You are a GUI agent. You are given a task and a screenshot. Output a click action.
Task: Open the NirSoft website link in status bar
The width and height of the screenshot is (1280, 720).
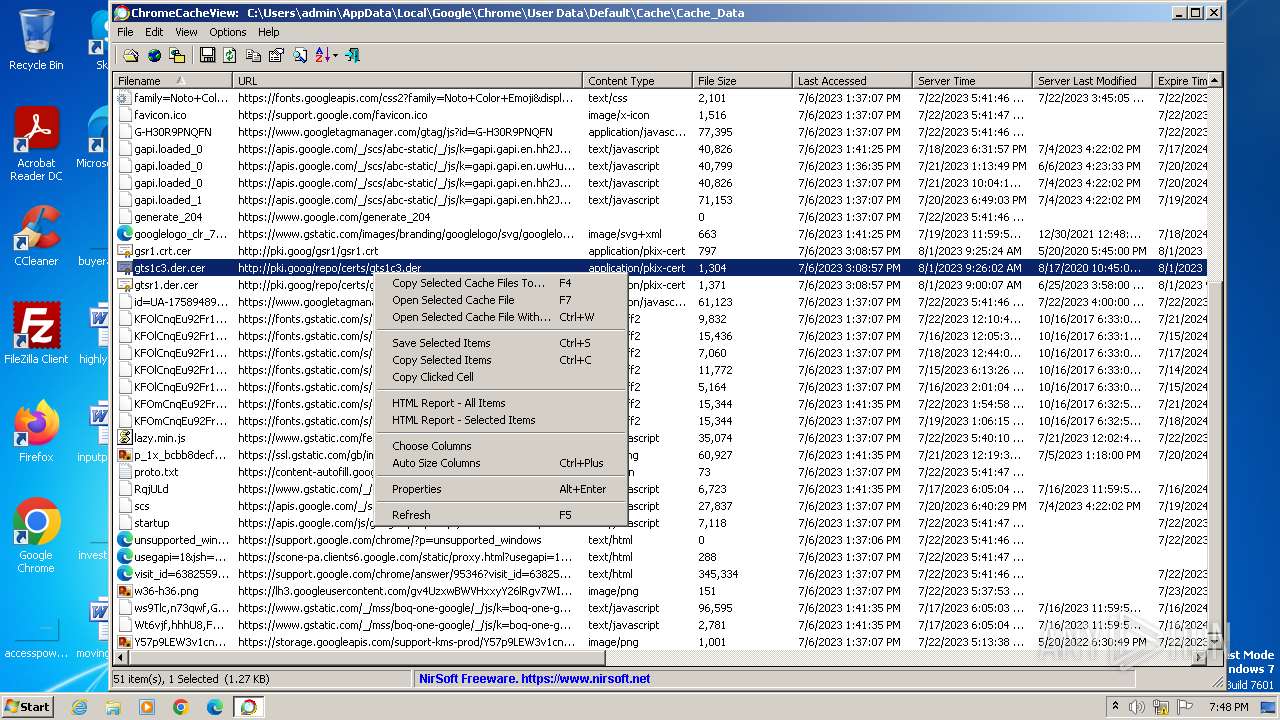click(x=535, y=678)
